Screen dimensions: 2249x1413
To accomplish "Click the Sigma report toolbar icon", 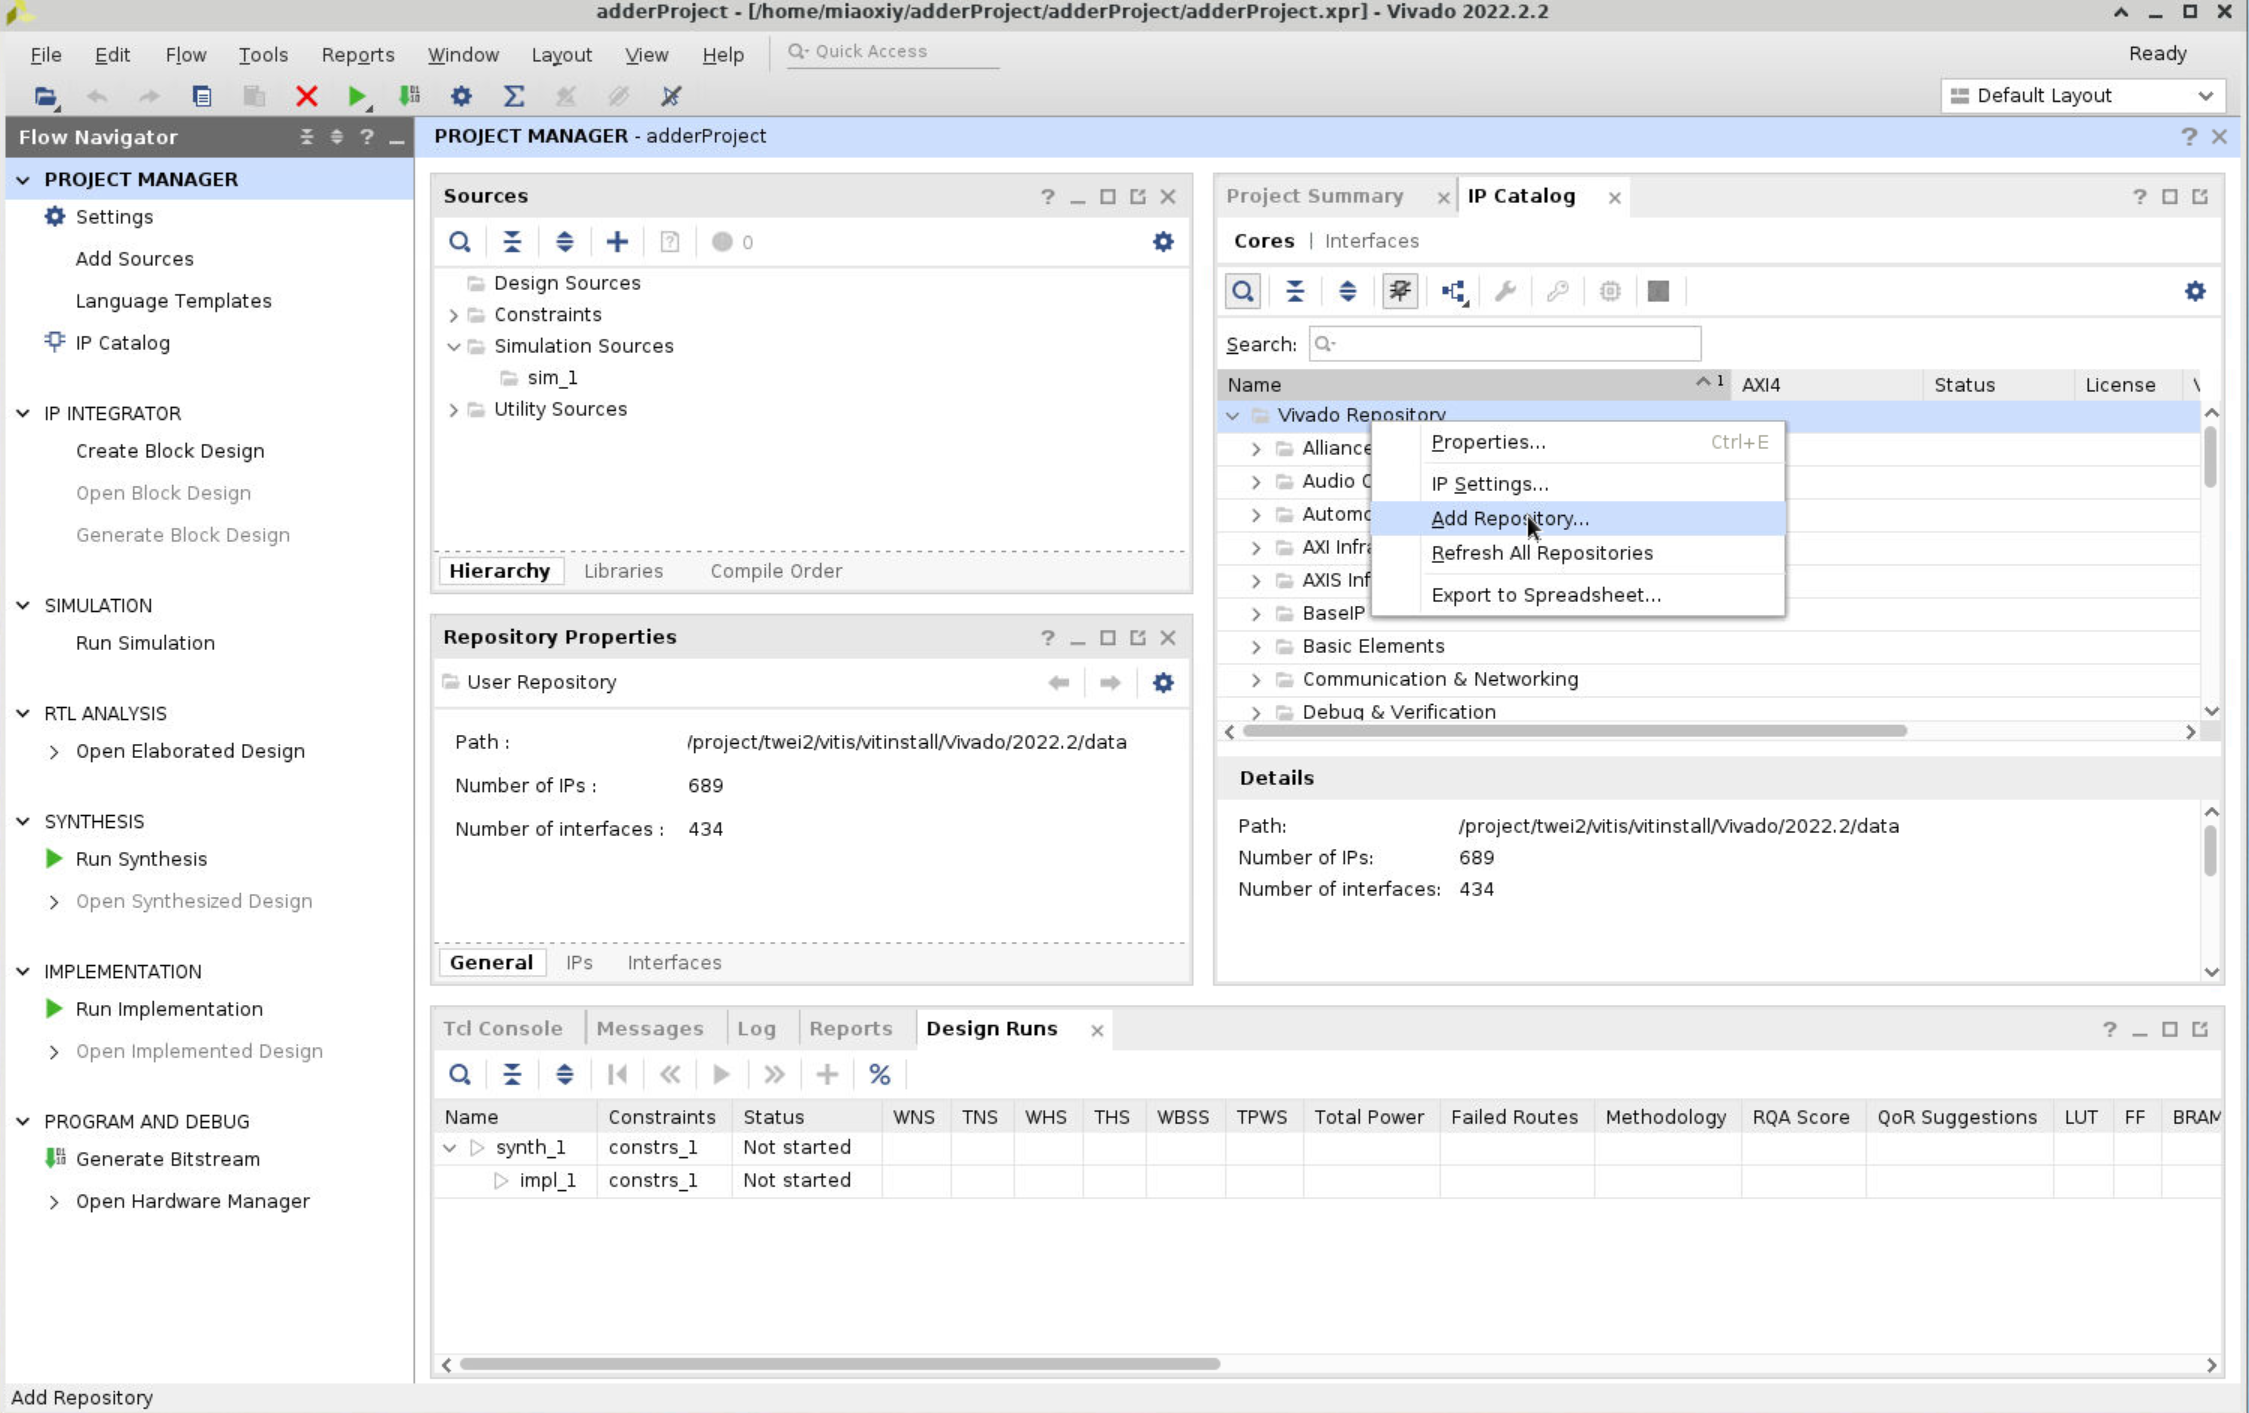I will click(514, 97).
